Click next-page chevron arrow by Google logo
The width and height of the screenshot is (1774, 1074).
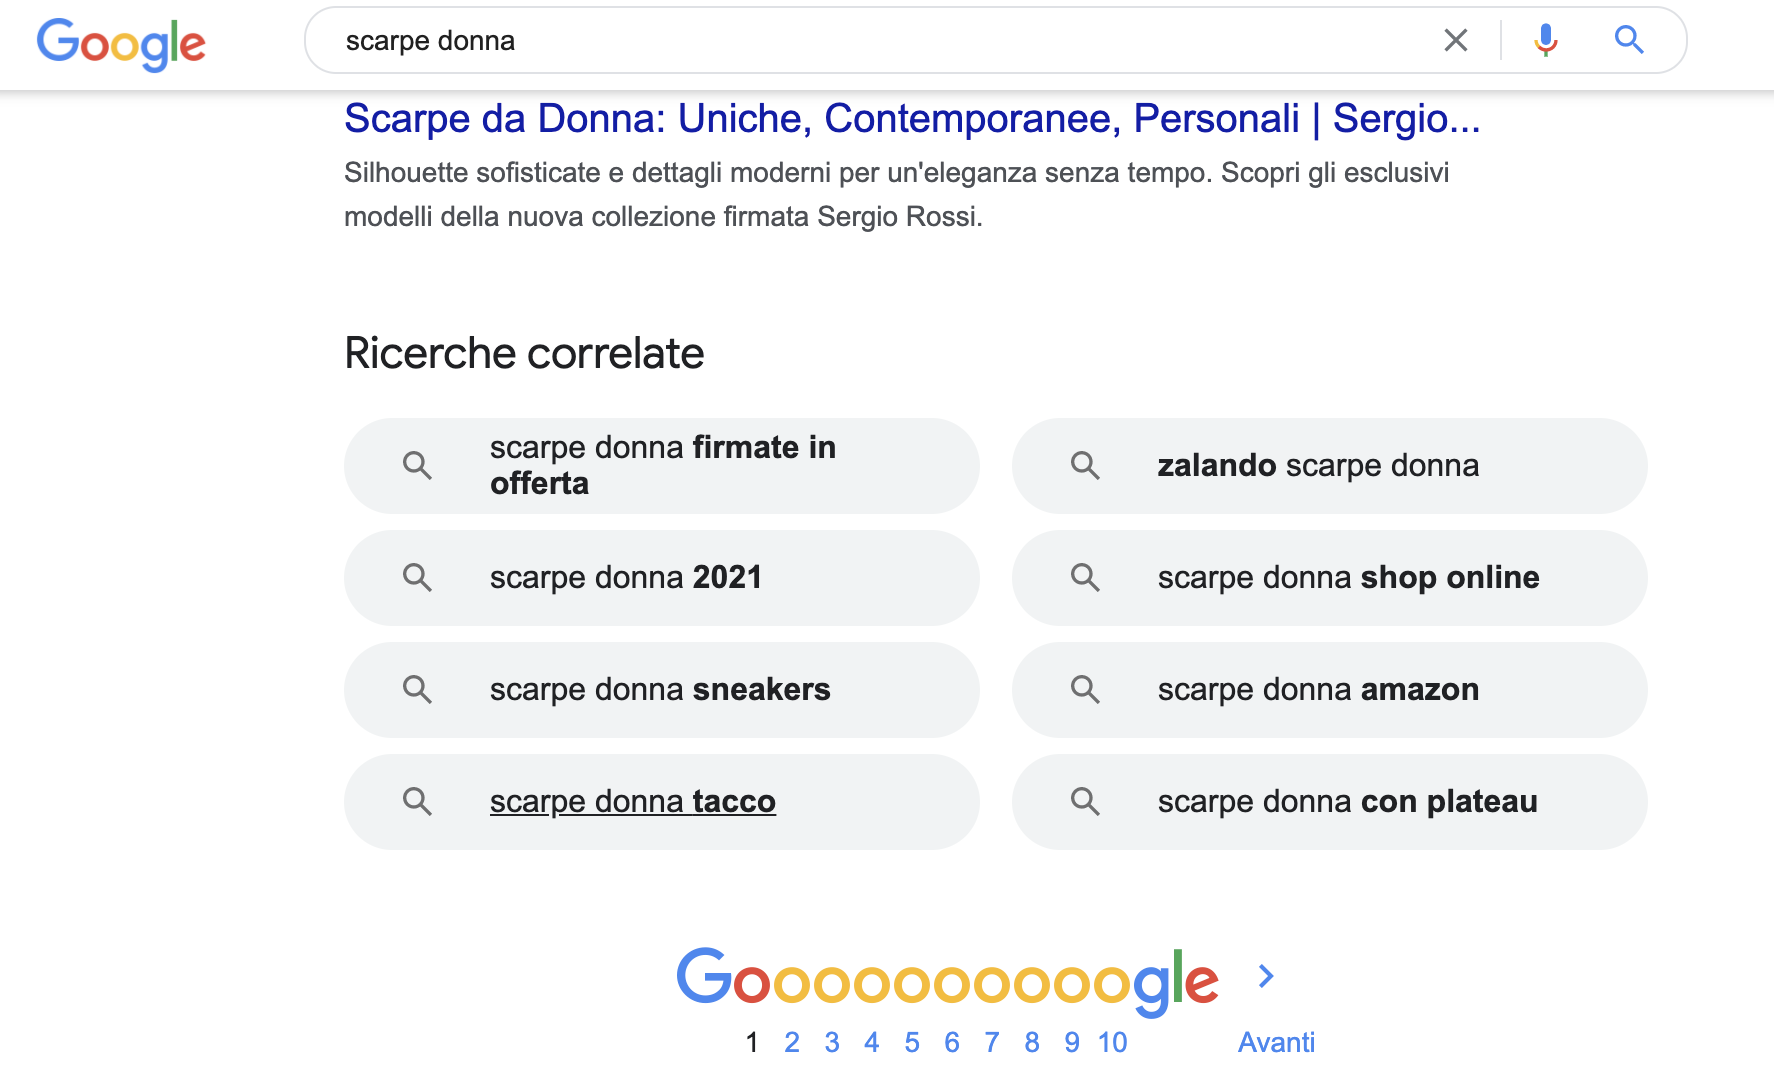tap(1266, 976)
